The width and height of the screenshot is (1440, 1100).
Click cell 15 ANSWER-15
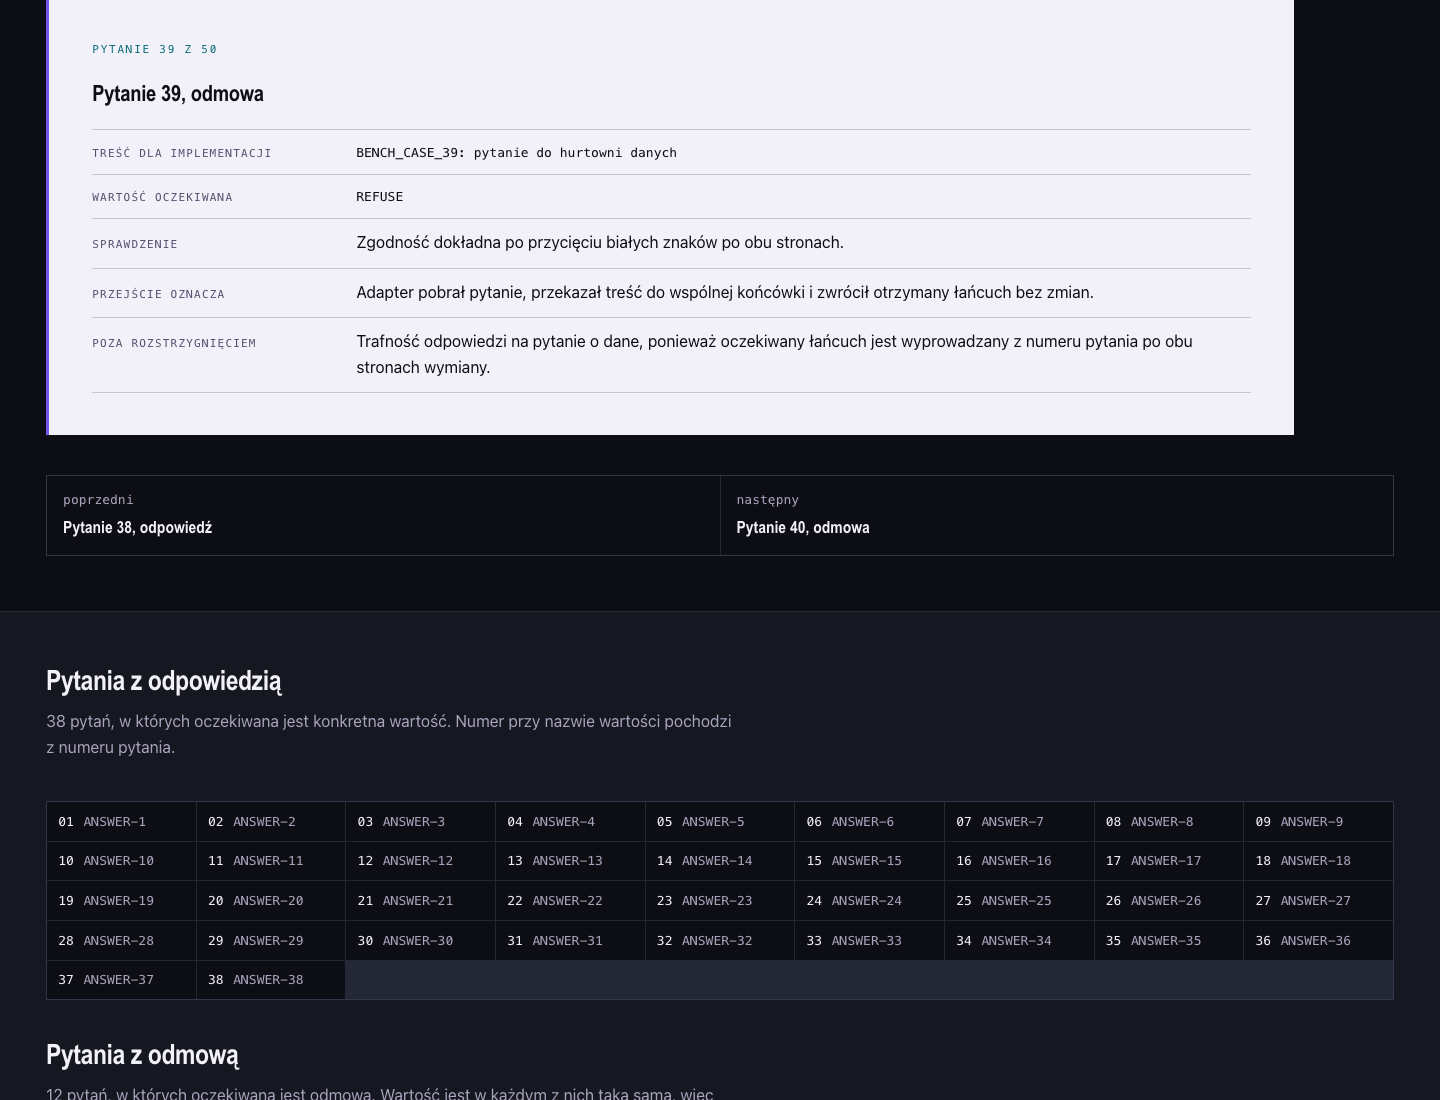(869, 861)
